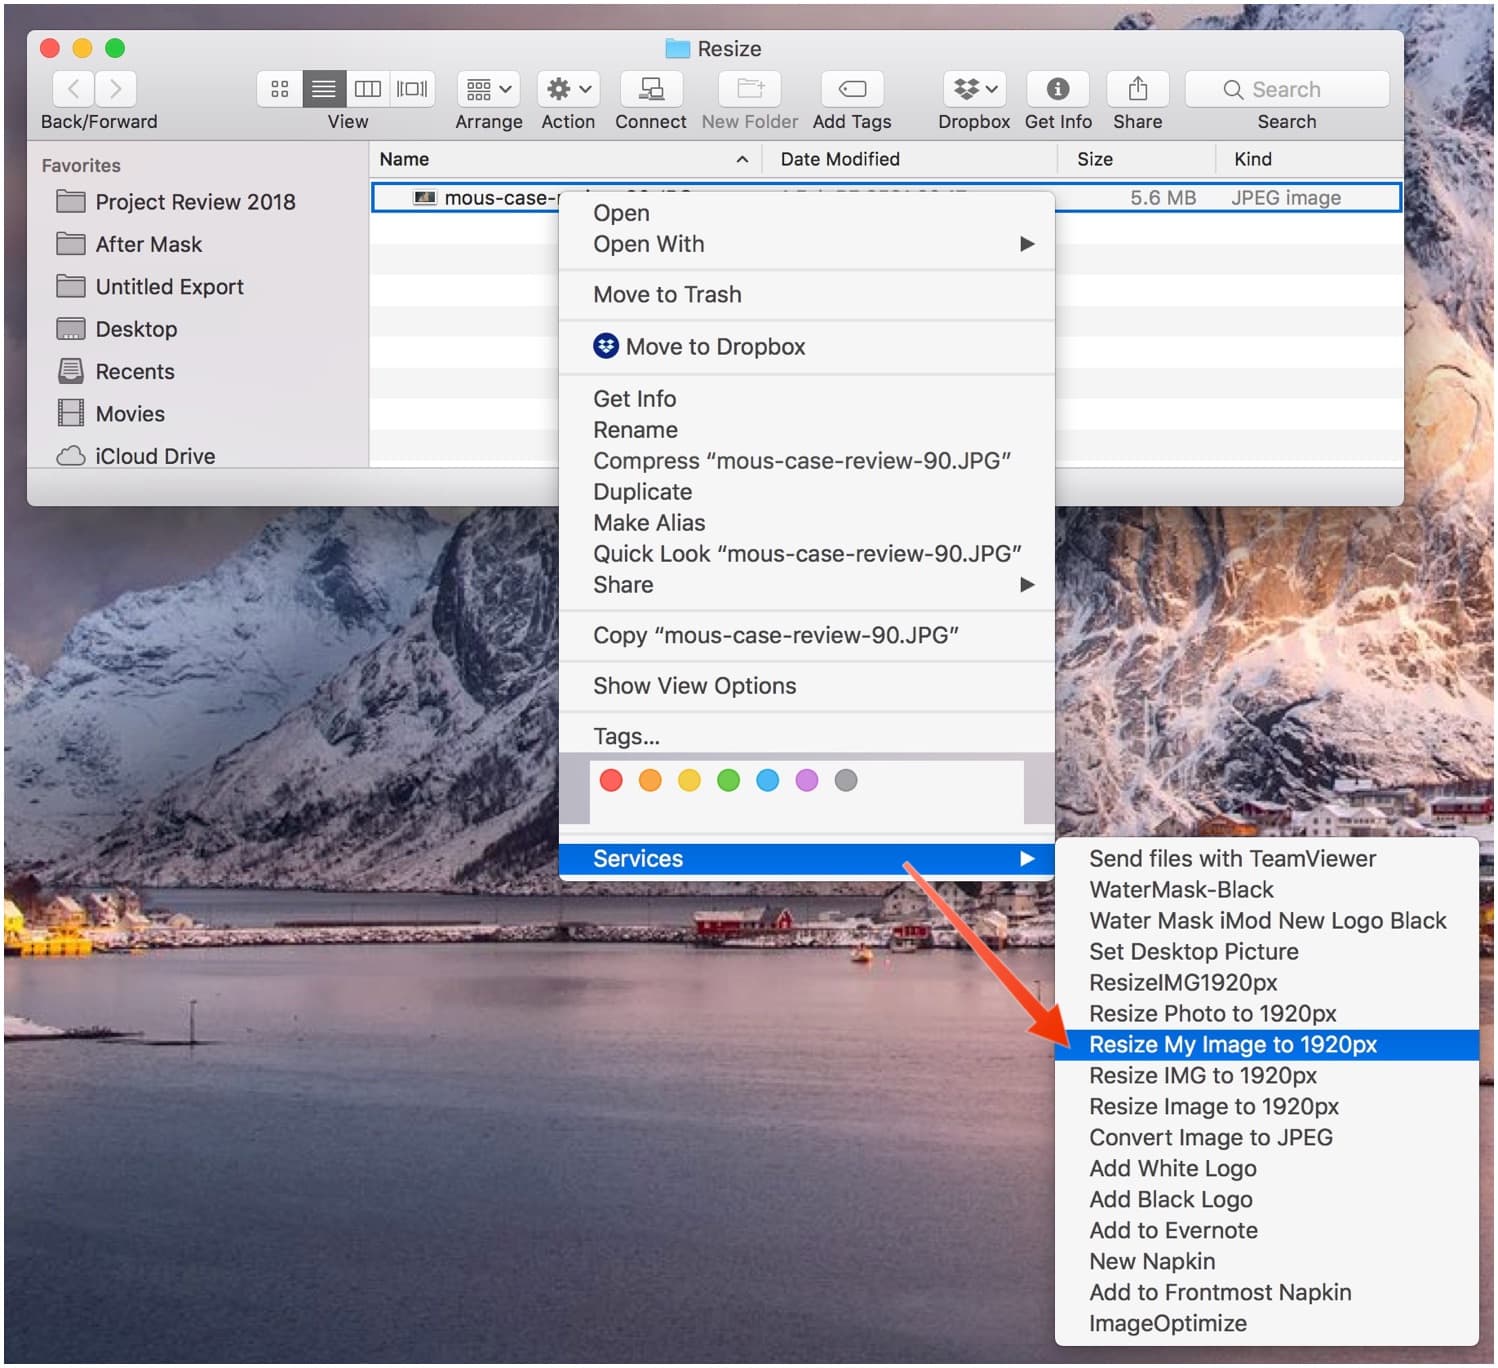This screenshot has width=1498, height=1368.
Task: Click the Get Info toolbar icon
Action: coord(1057,89)
